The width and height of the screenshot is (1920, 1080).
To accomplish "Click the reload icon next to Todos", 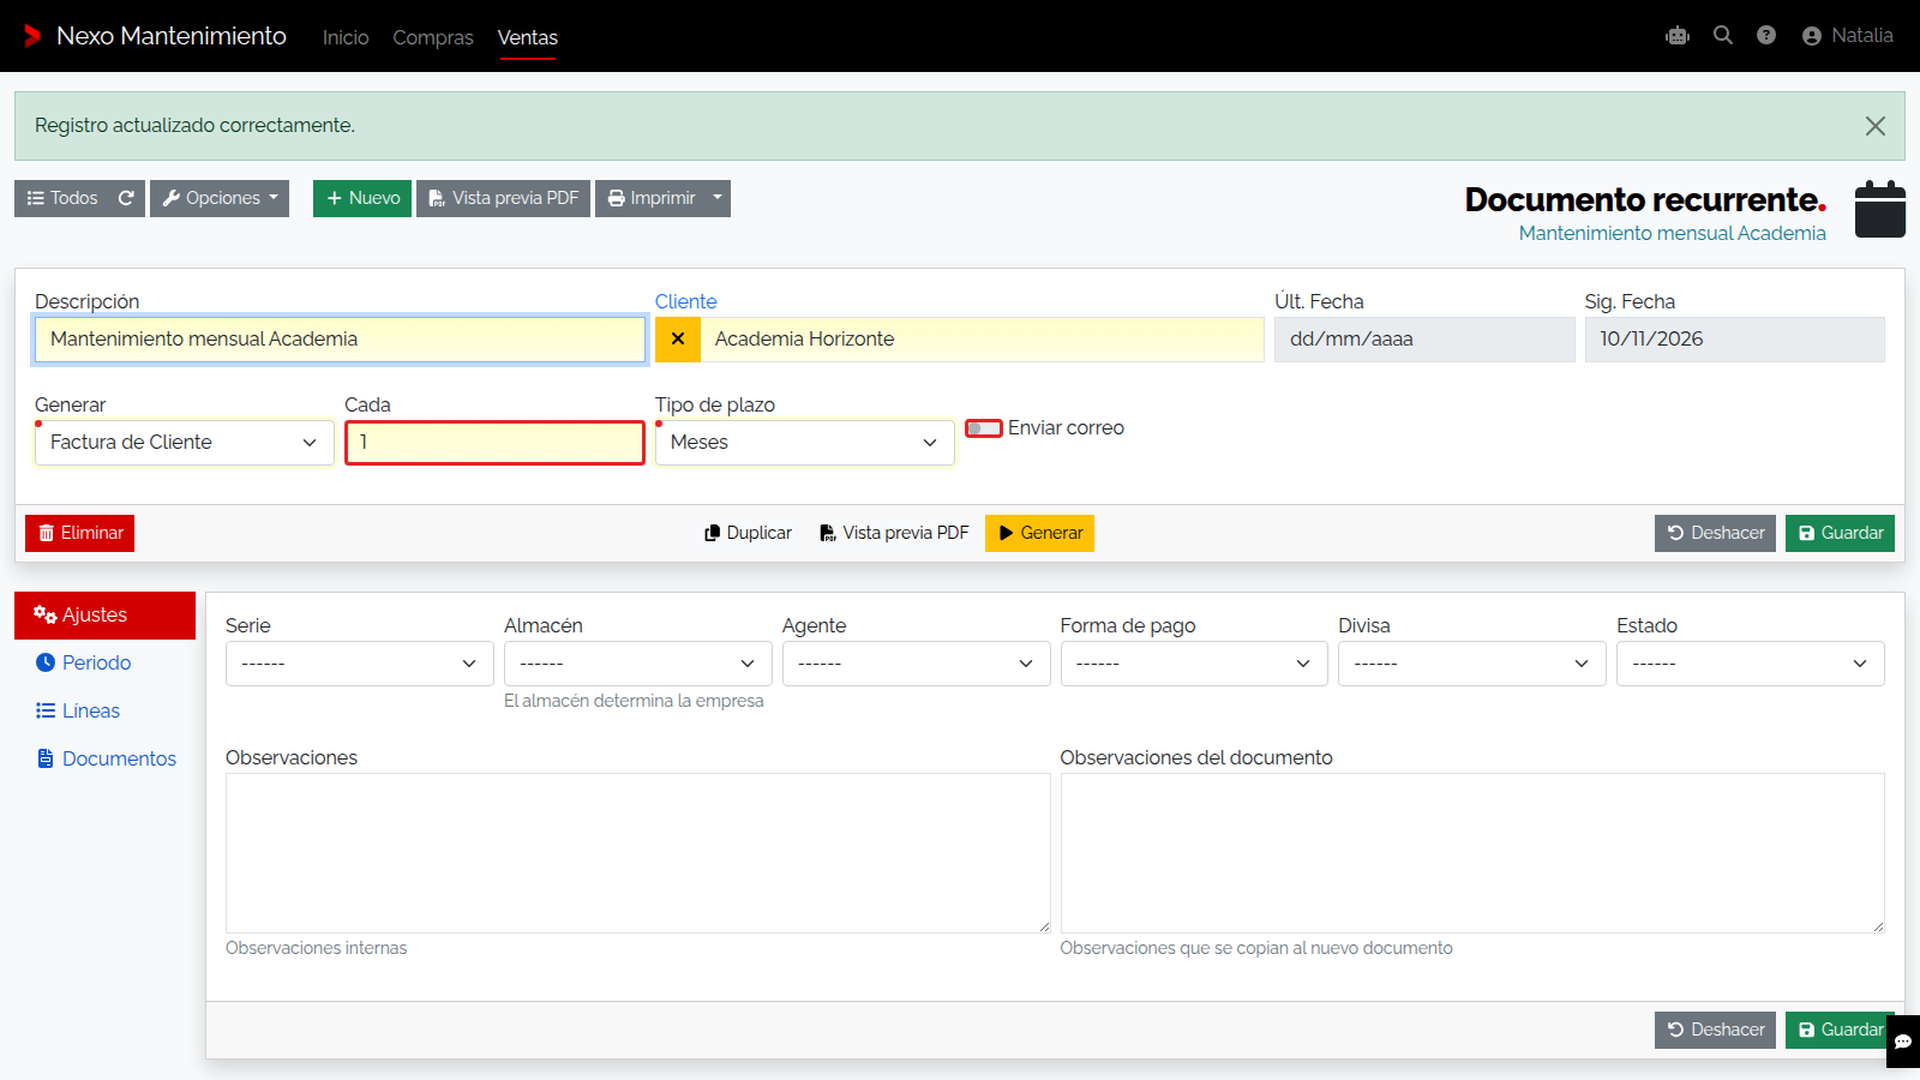I will click(126, 198).
